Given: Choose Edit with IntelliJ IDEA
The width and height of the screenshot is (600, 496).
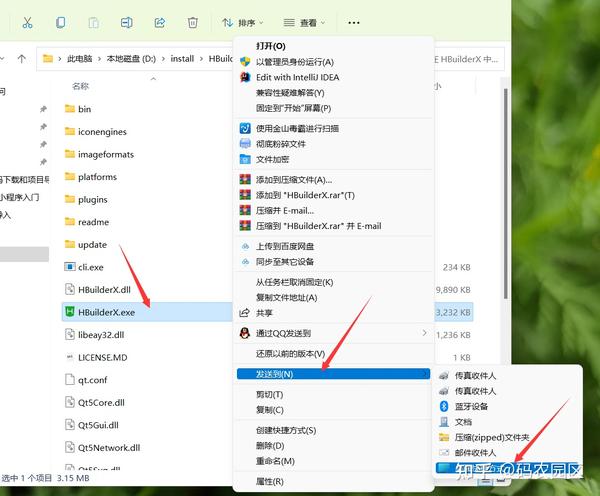Looking at the screenshot, I should tap(334, 77).
